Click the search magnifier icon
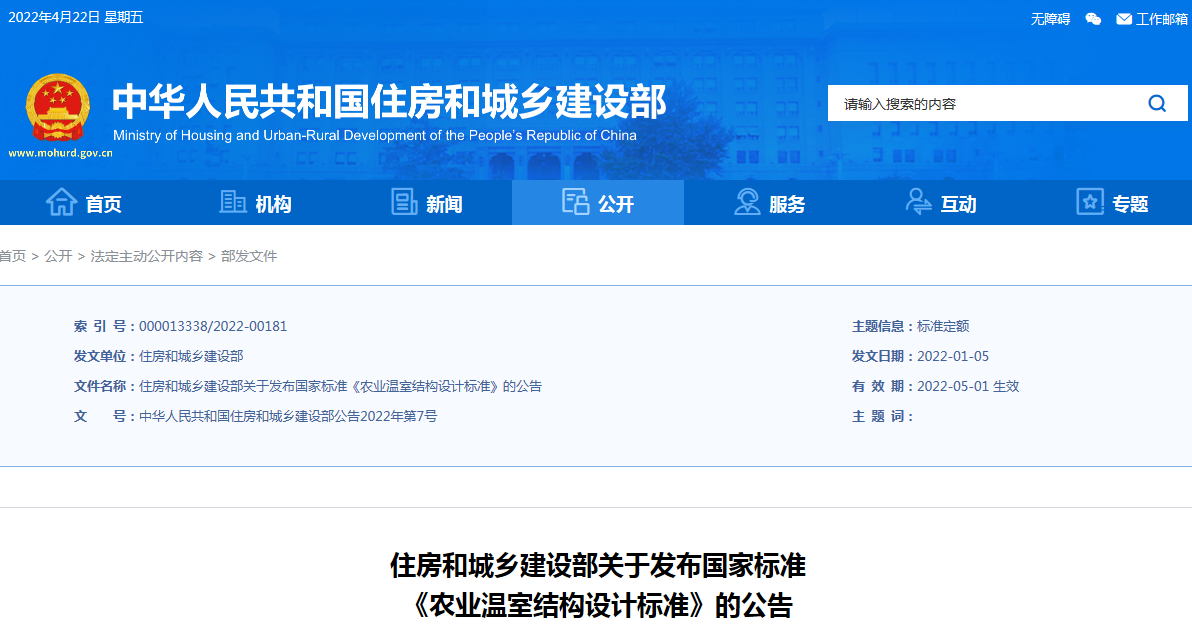This screenshot has width=1192, height=634. [1157, 103]
